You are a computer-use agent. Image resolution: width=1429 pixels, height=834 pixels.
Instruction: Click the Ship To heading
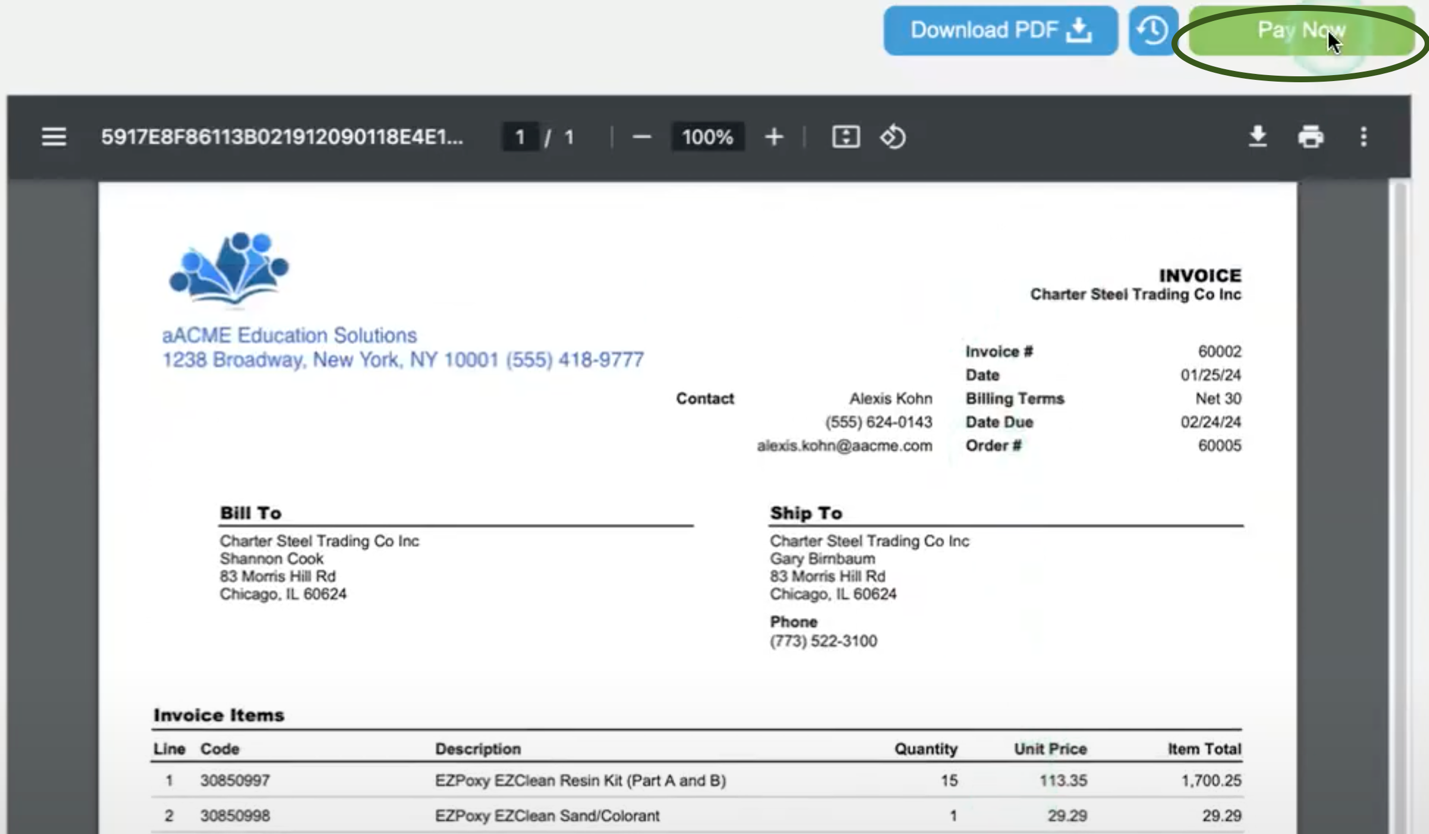(x=806, y=513)
